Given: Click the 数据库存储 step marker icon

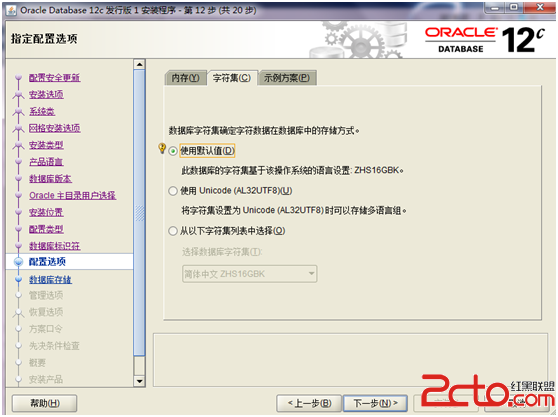Looking at the screenshot, I should tap(19, 280).
